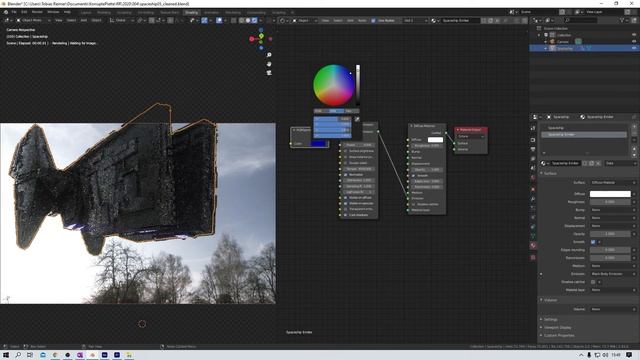
Task: Click the Camera object icon in outliner
Action: pyautogui.click(x=552, y=41)
